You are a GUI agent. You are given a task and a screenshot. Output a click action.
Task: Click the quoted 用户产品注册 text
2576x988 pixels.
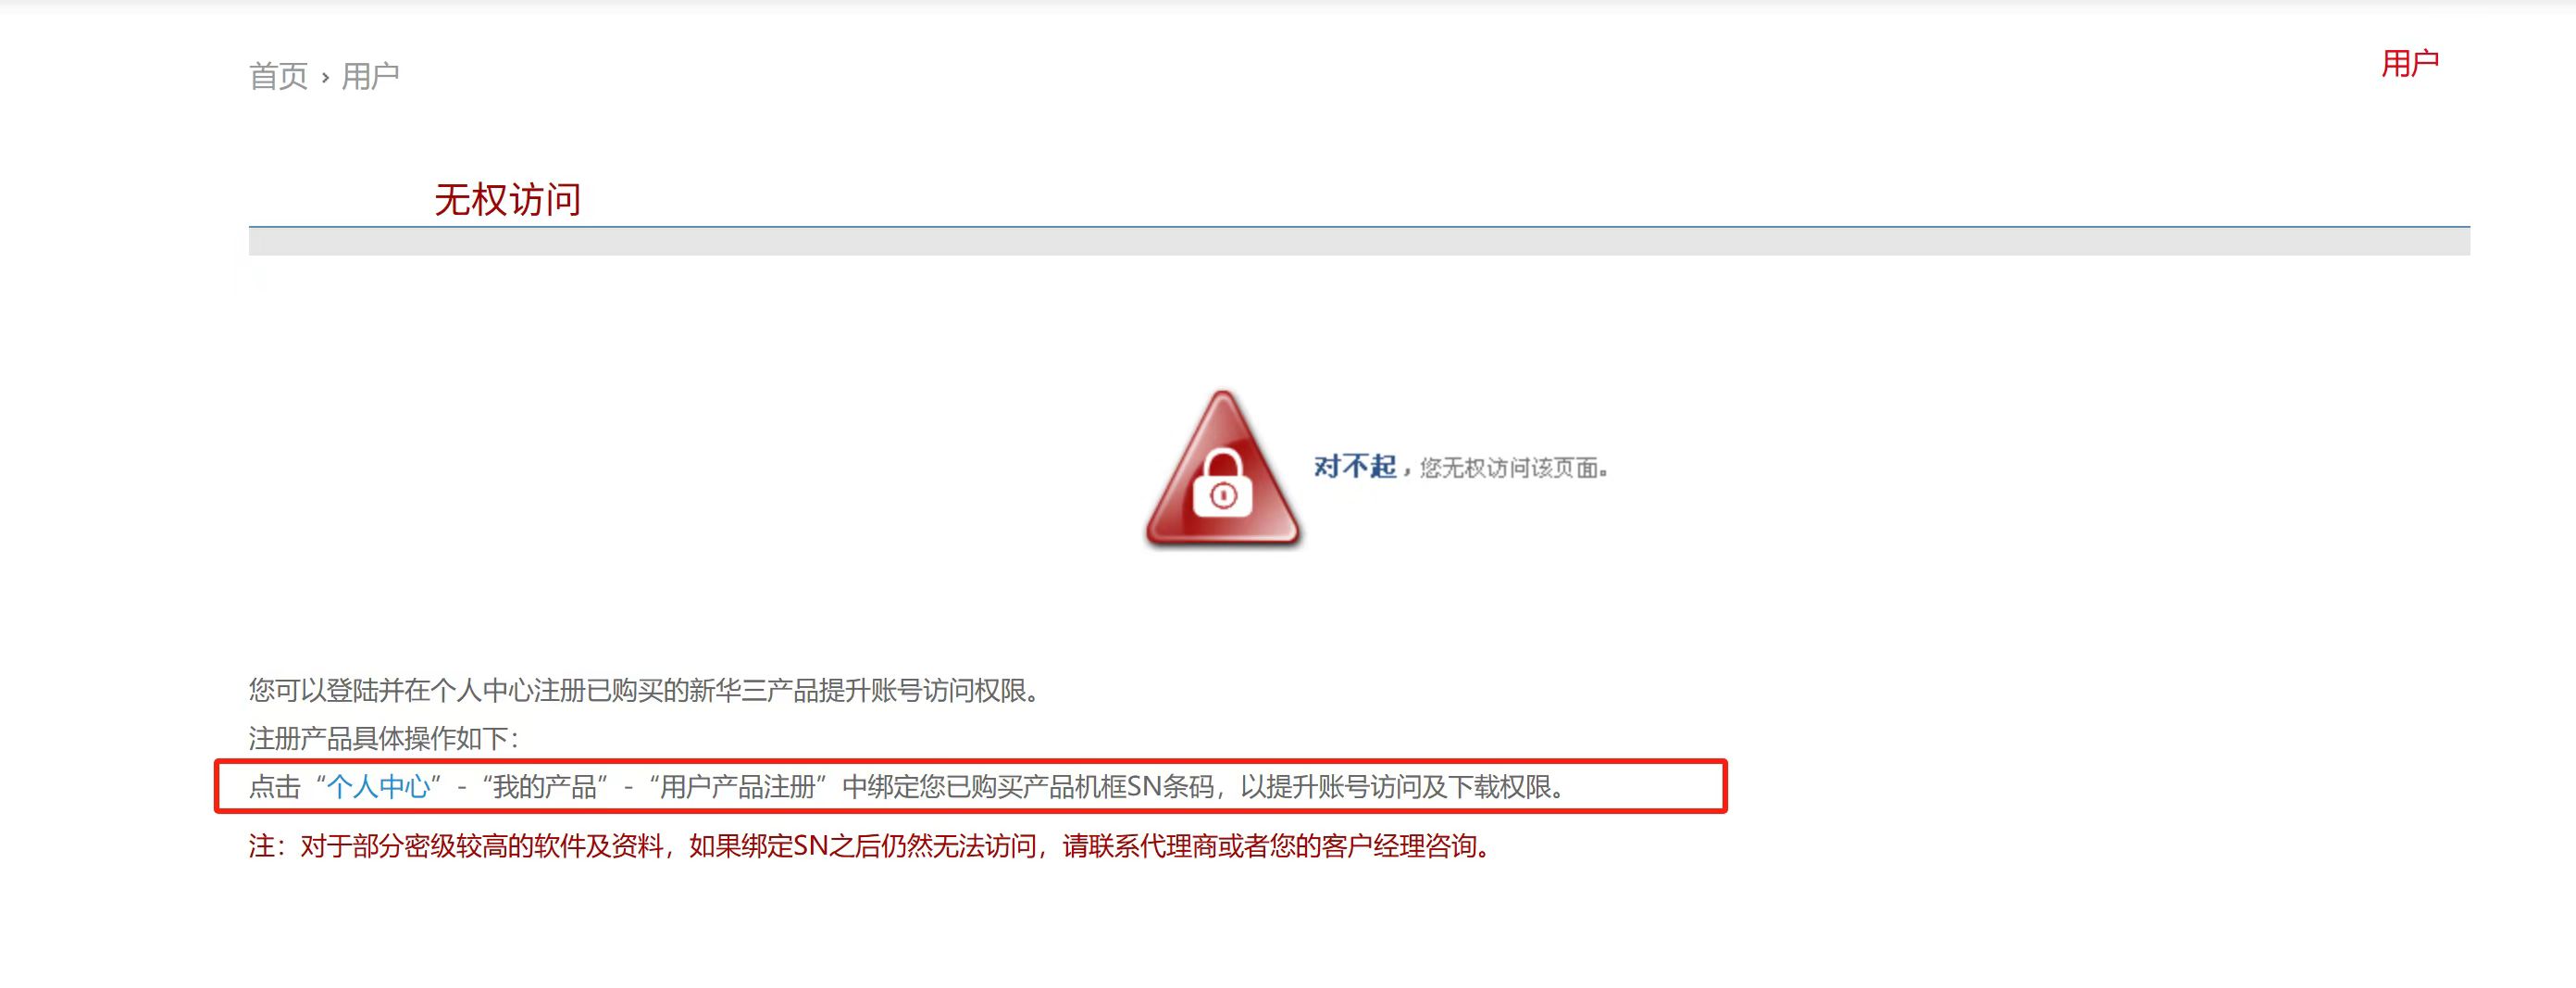click(x=738, y=787)
